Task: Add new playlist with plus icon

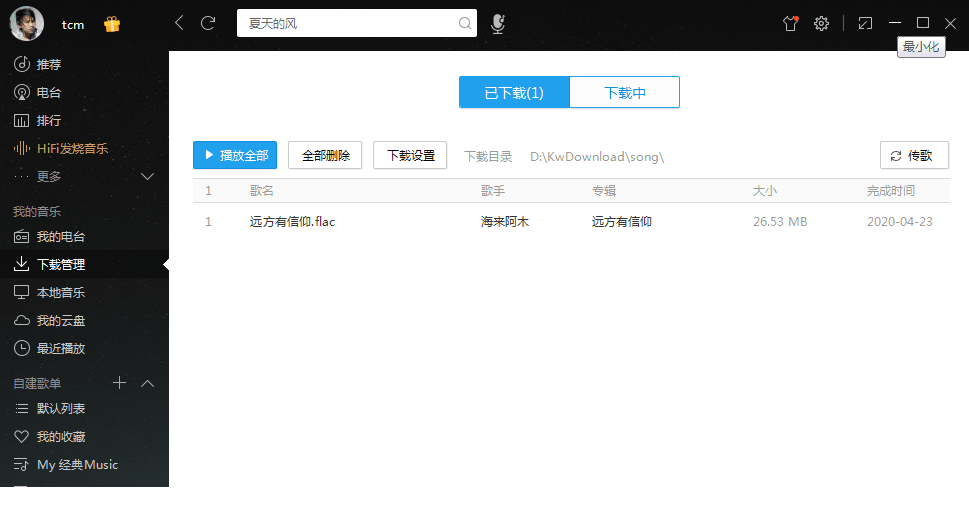Action: [x=119, y=383]
